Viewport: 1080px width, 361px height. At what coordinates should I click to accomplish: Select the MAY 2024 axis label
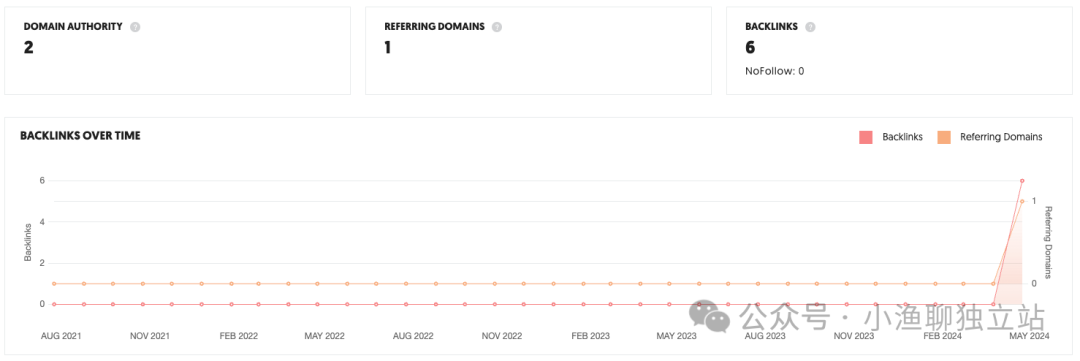tap(1028, 336)
